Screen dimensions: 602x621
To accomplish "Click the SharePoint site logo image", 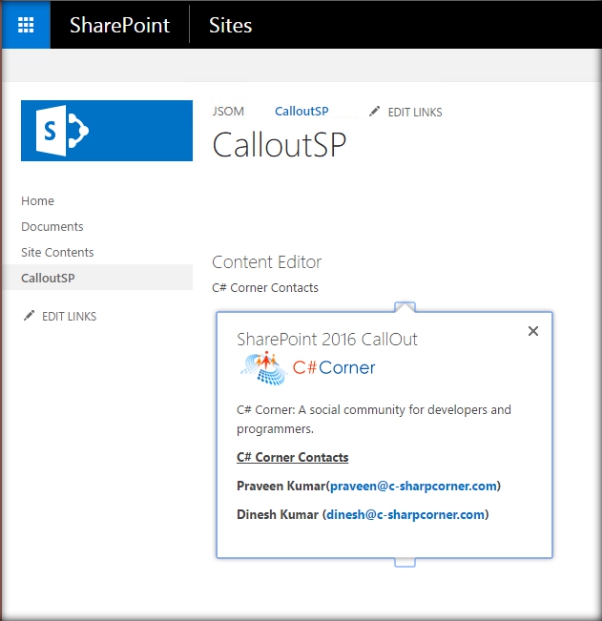I will [107, 131].
